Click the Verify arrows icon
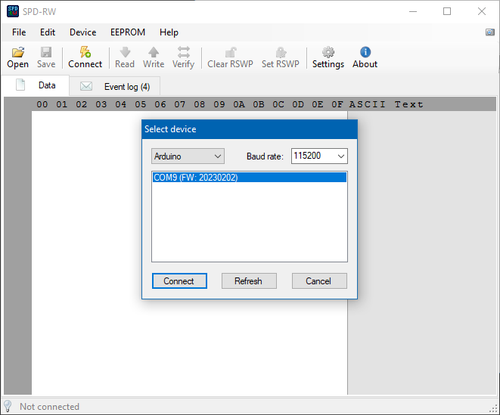 pos(183,52)
